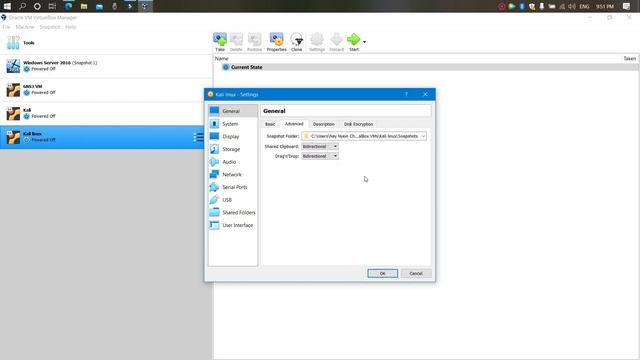Click the Discard toolbar icon
The width and height of the screenshot is (640, 360).
(x=336, y=42)
